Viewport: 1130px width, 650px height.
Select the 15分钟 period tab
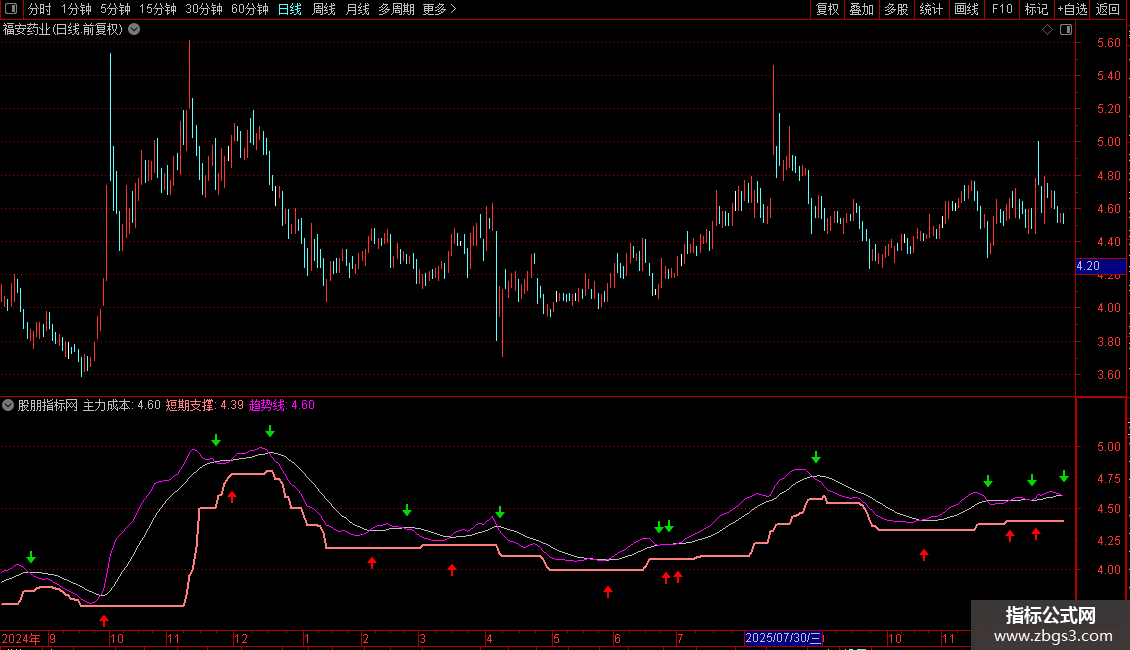coord(157,9)
